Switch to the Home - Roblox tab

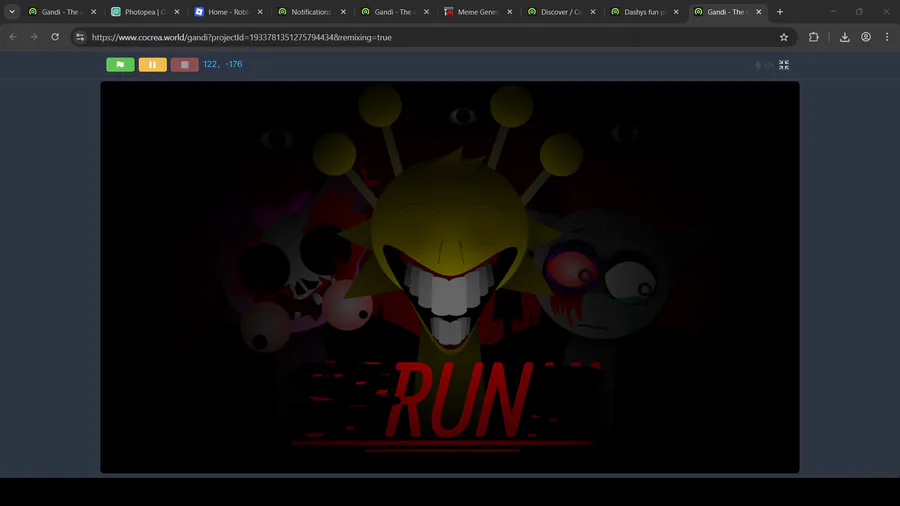227,11
